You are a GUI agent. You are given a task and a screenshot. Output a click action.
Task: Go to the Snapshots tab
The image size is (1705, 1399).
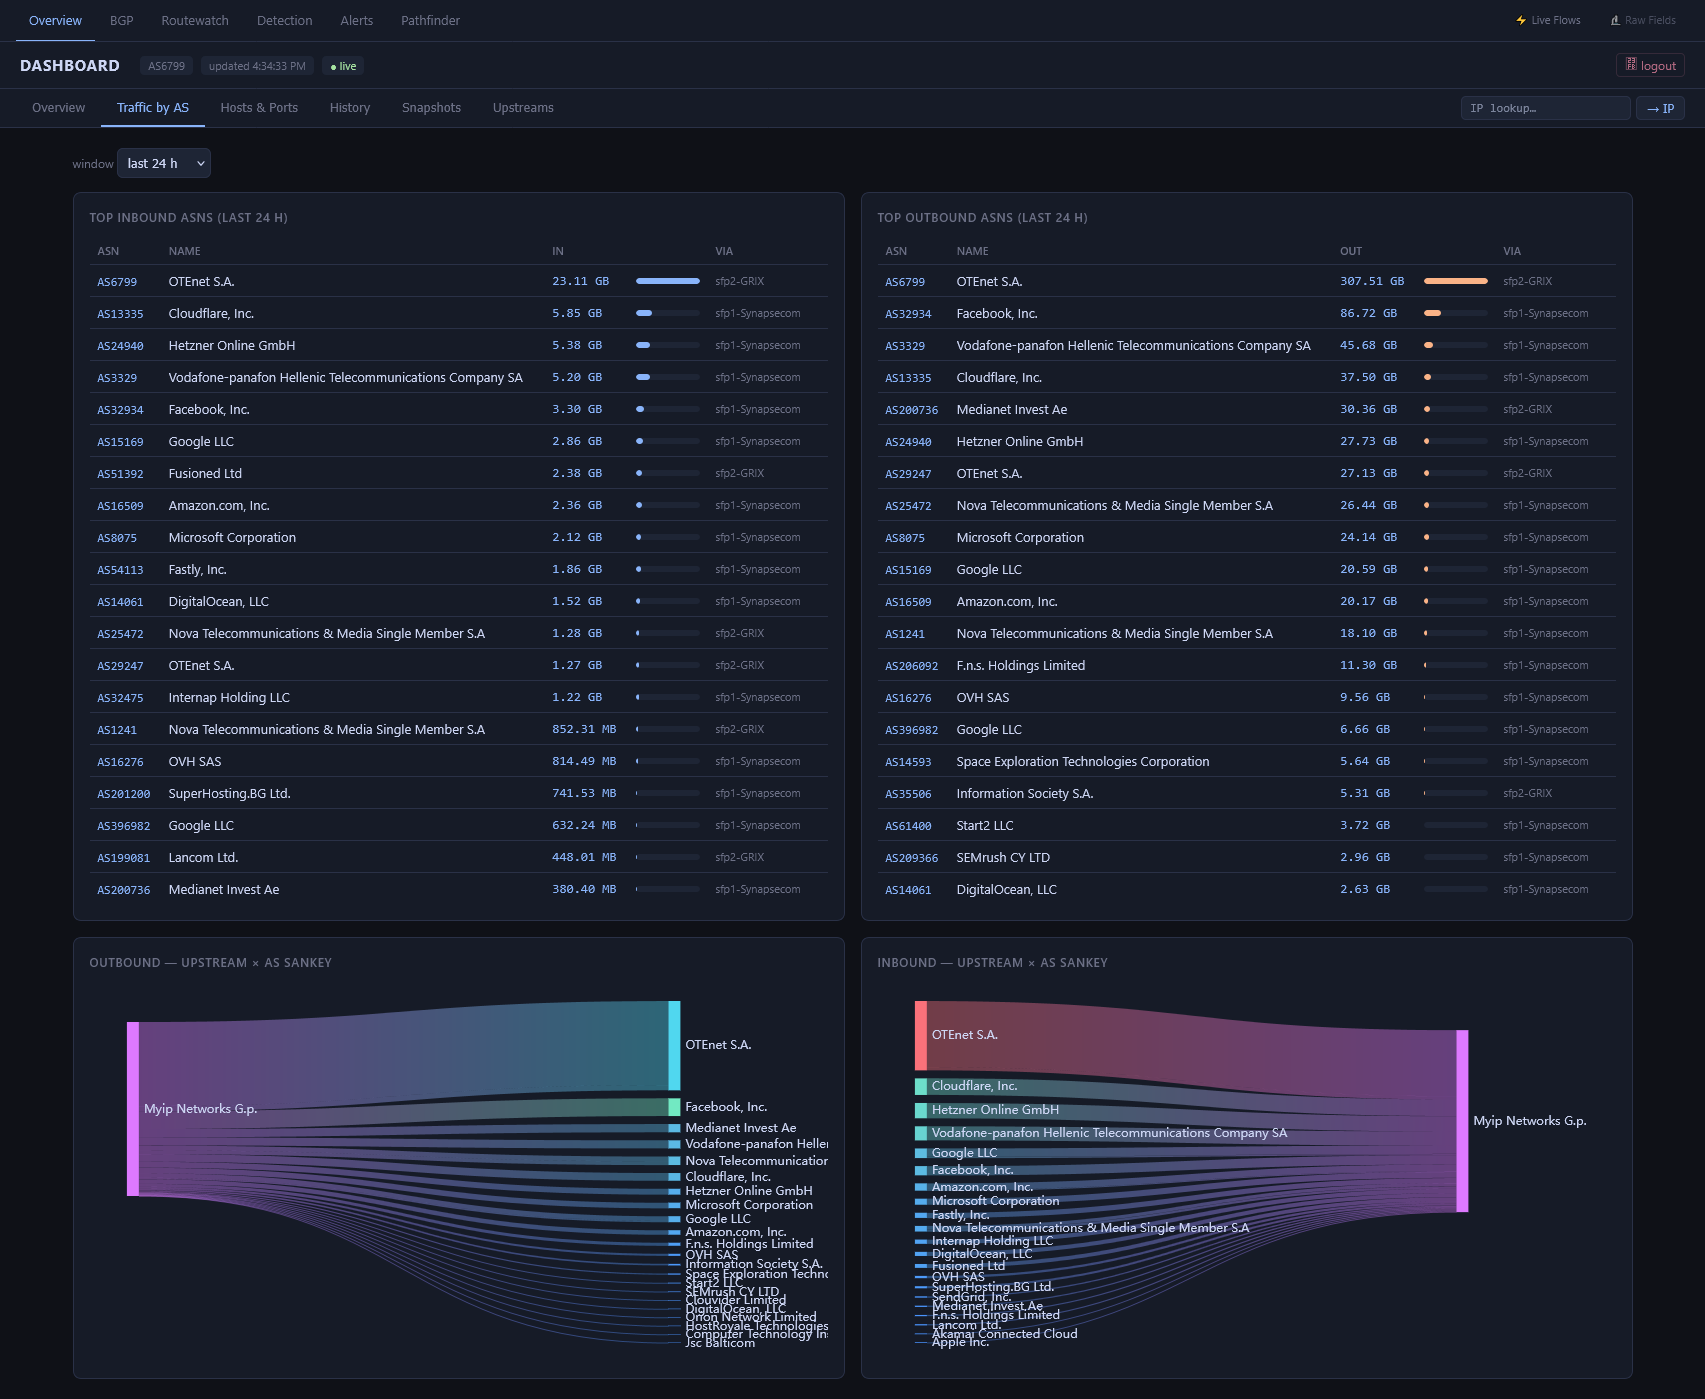[431, 108]
